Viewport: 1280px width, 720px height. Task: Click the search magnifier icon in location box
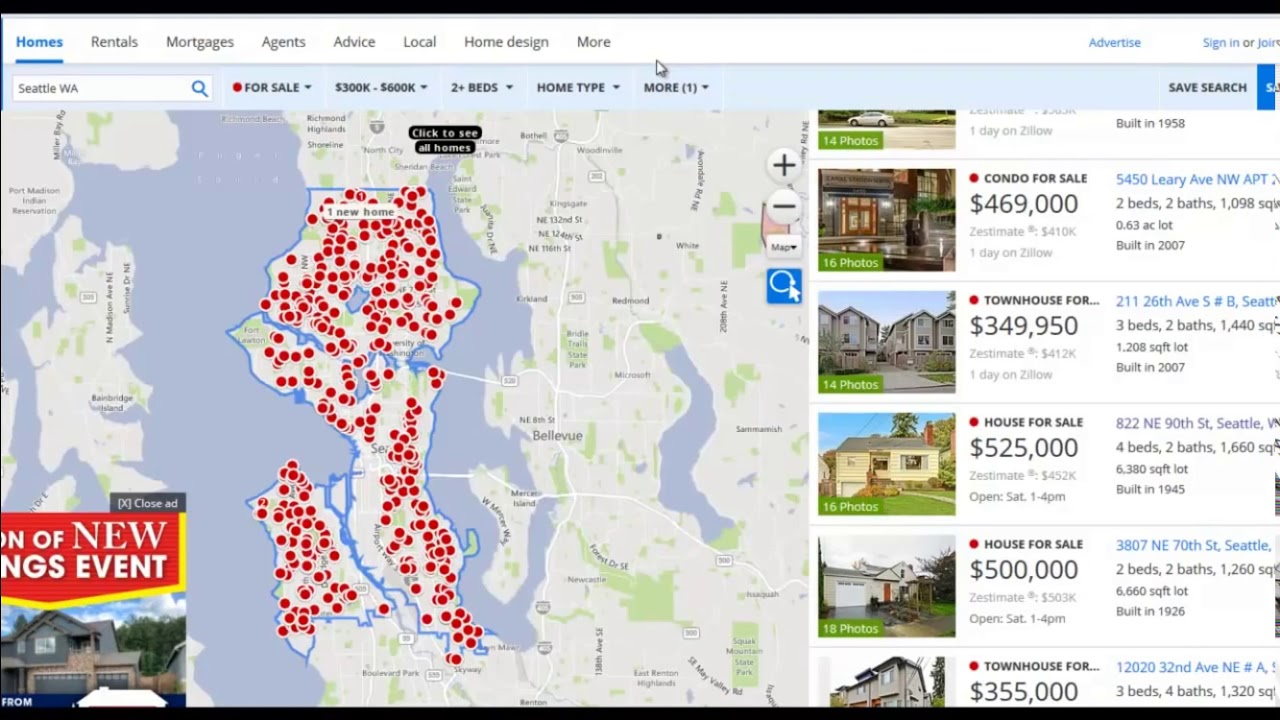click(x=200, y=88)
